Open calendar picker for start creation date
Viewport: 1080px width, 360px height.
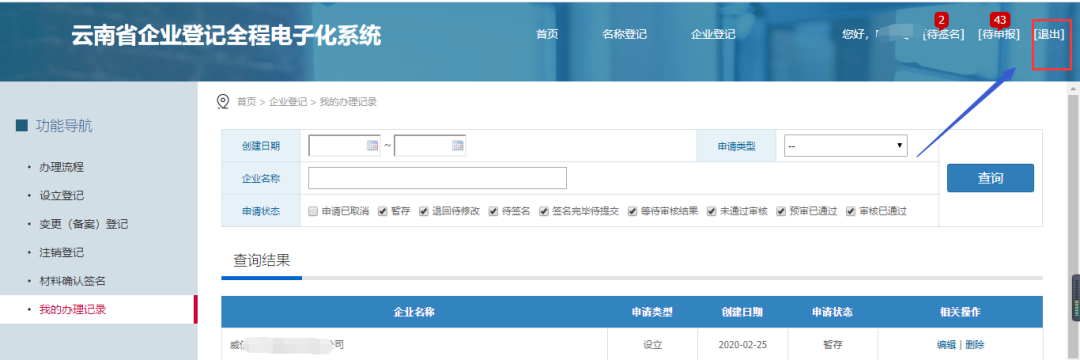pyautogui.click(x=373, y=145)
